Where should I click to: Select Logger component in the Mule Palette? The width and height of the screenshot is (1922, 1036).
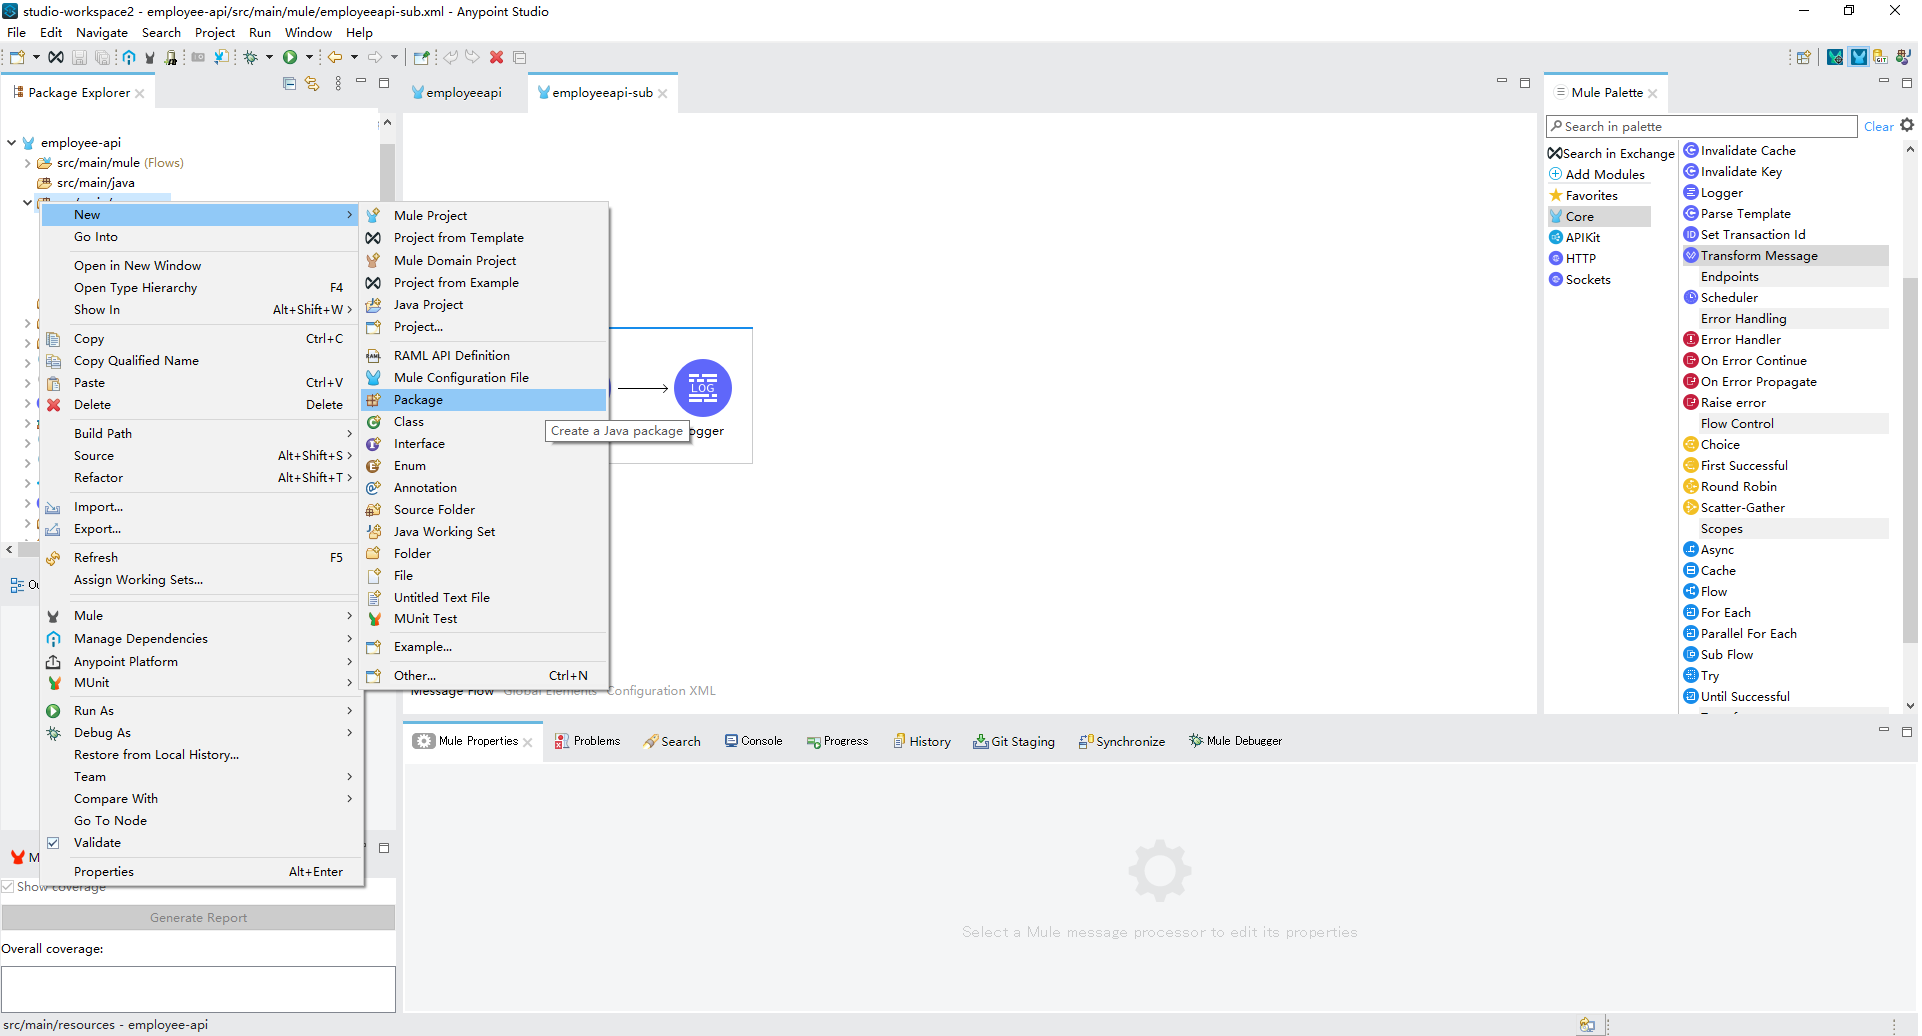(x=1722, y=192)
